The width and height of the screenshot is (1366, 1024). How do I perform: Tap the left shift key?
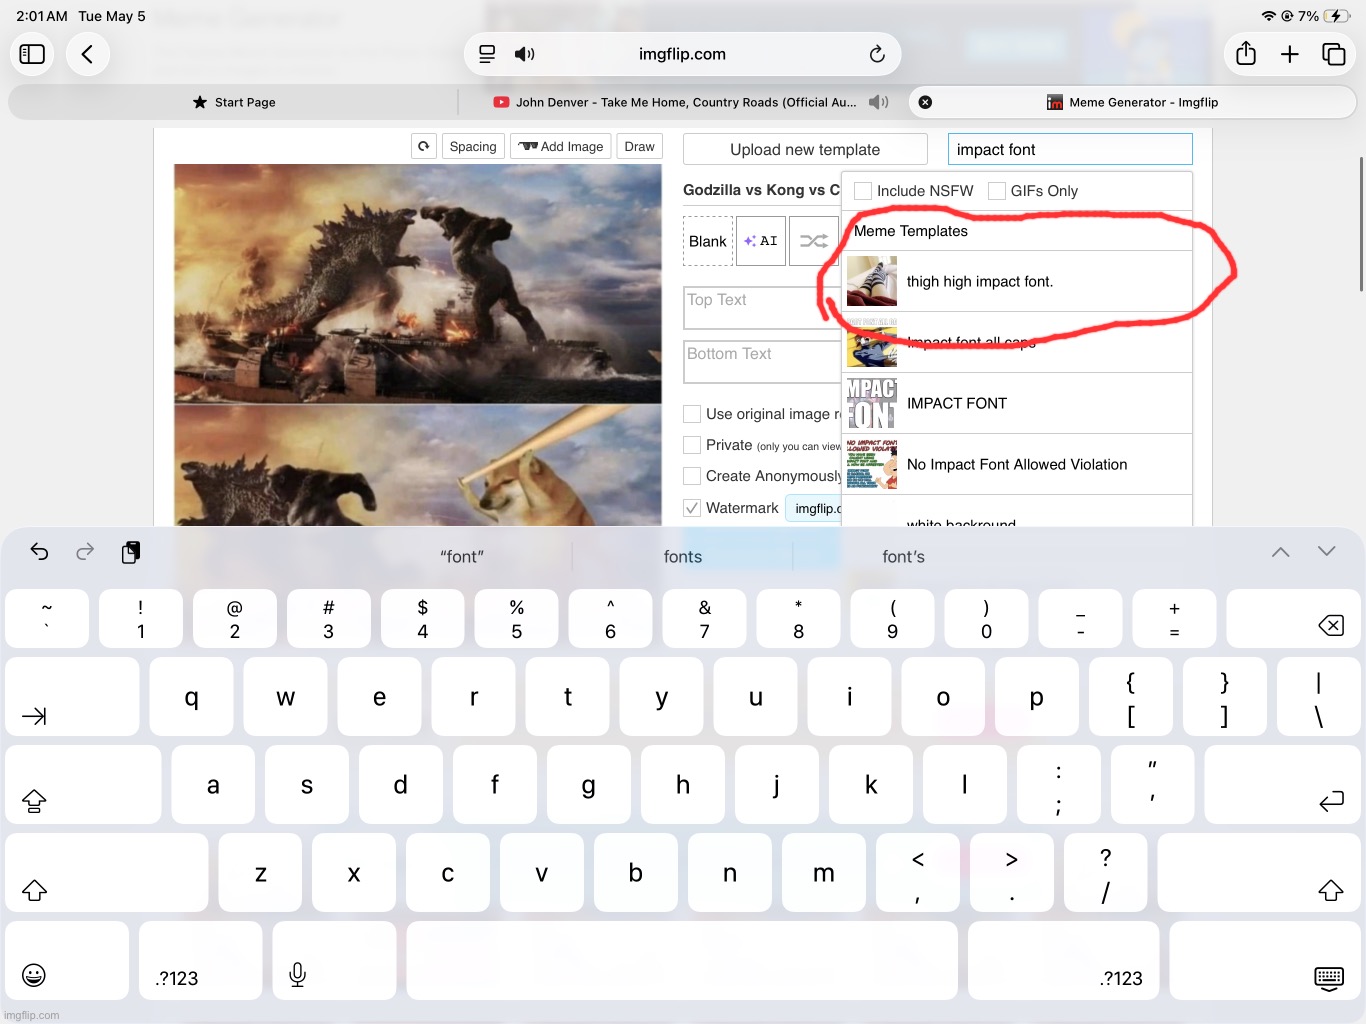click(x=107, y=873)
